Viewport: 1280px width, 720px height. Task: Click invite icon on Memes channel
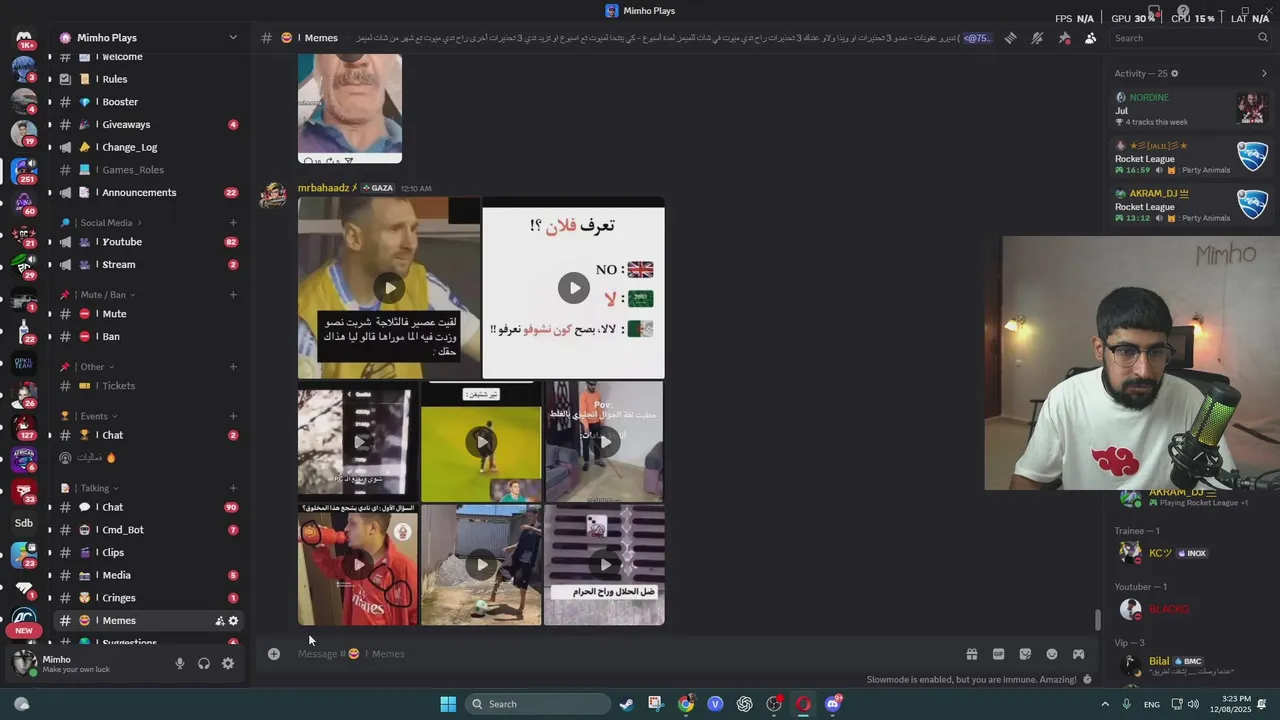(x=220, y=621)
